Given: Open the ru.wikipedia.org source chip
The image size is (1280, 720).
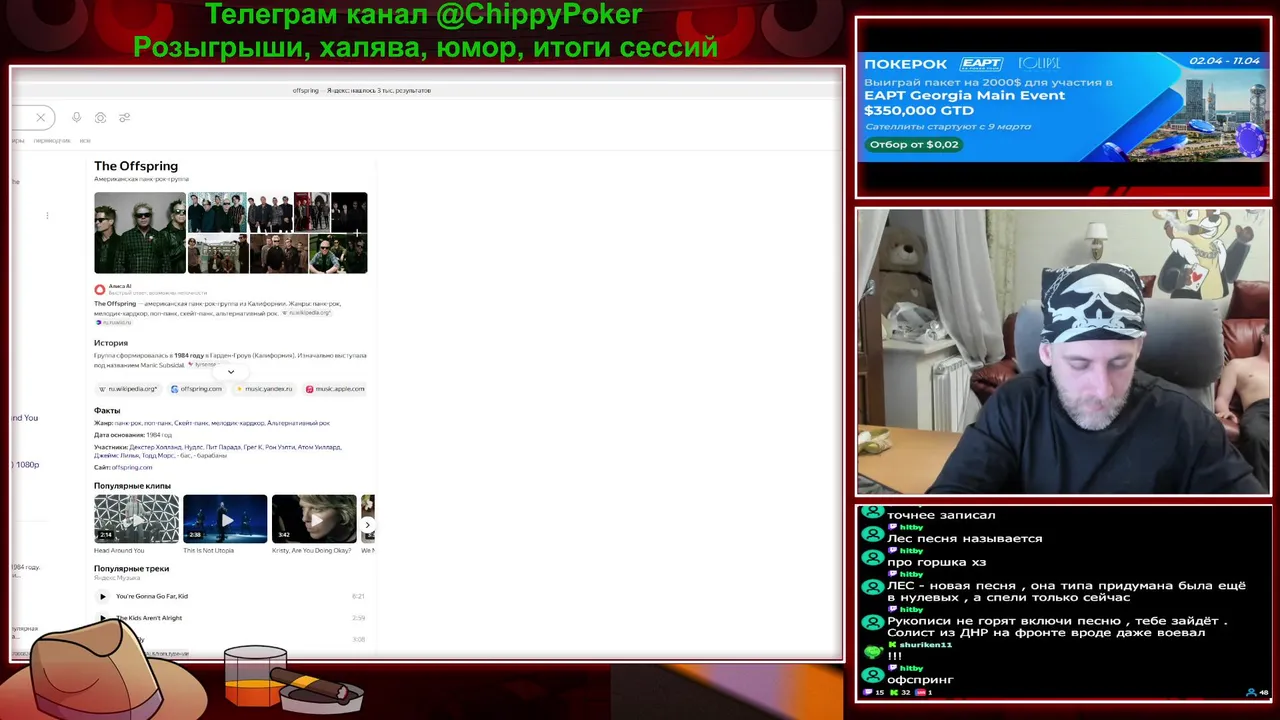Looking at the screenshot, I should pos(128,389).
